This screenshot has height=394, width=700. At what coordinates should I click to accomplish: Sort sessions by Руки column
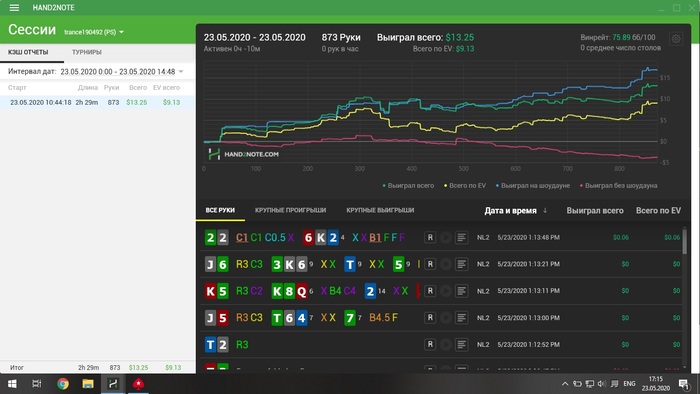[112, 87]
